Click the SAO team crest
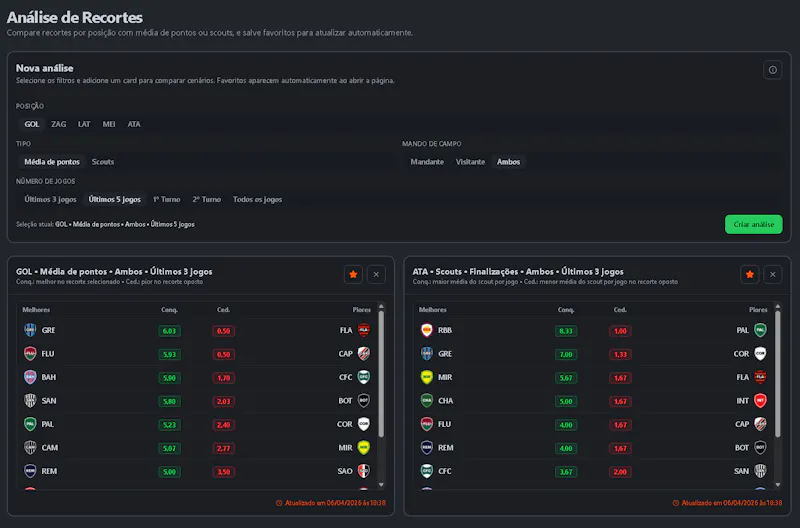 (x=363, y=471)
